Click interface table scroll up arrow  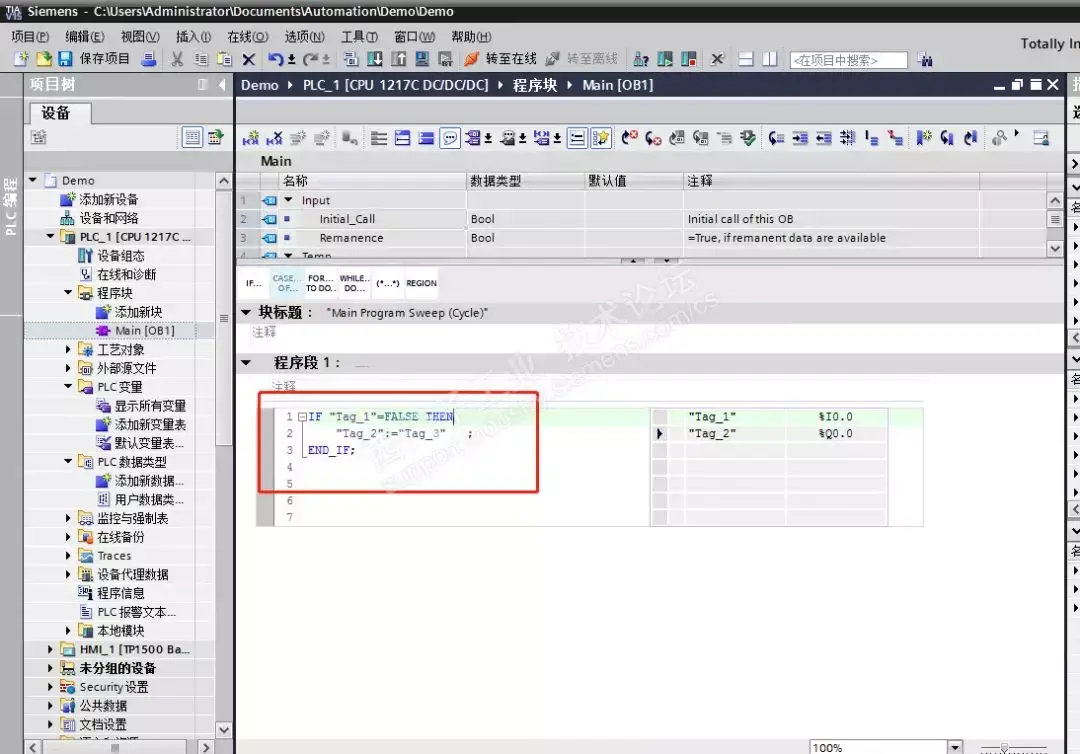(x=1055, y=200)
